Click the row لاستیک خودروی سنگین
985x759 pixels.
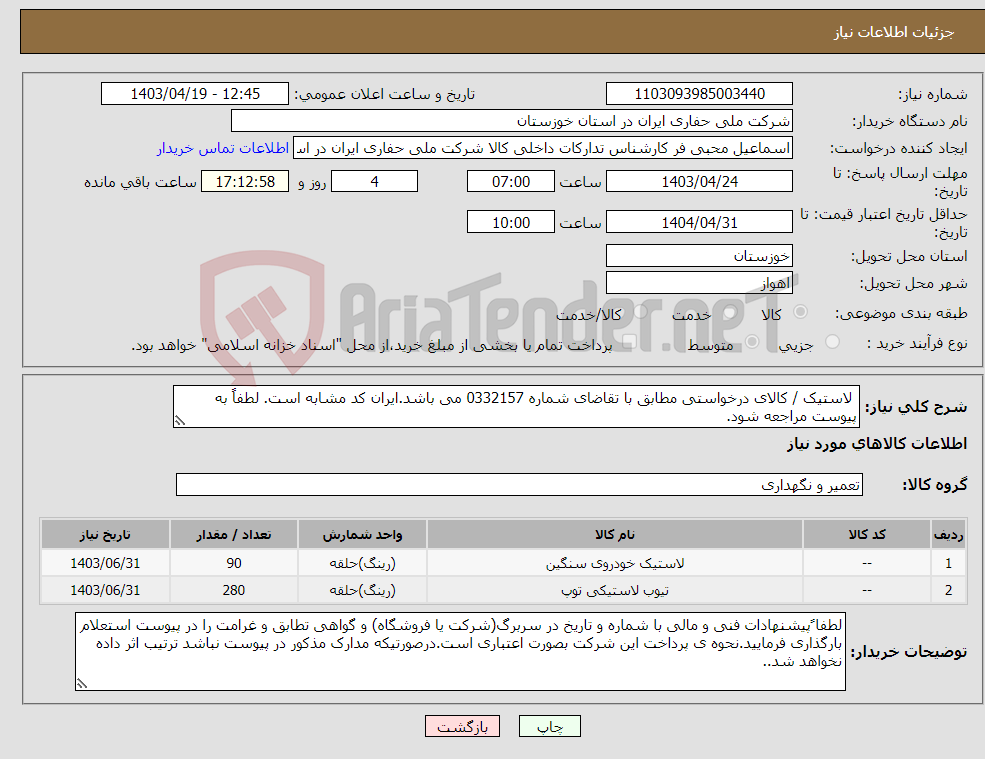point(503,563)
